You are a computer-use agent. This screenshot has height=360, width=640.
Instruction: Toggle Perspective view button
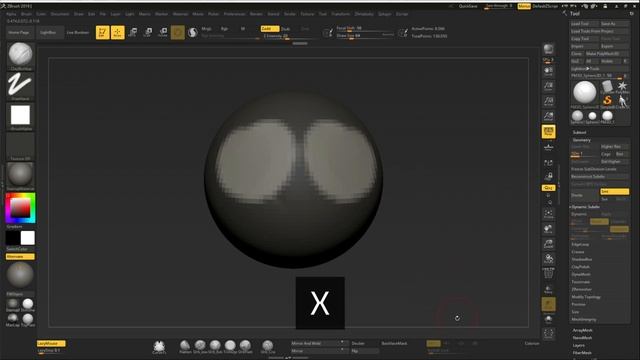click(549, 131)
